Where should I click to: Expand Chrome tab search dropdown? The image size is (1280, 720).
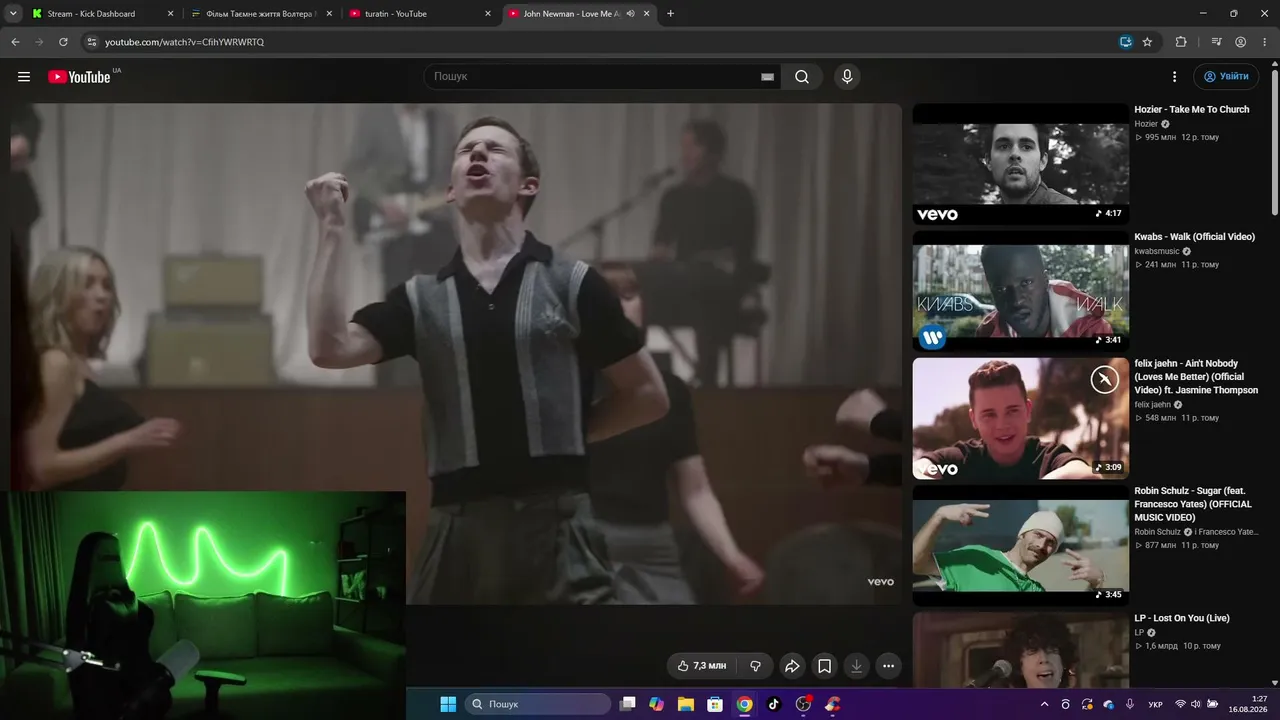click(14, 14)
